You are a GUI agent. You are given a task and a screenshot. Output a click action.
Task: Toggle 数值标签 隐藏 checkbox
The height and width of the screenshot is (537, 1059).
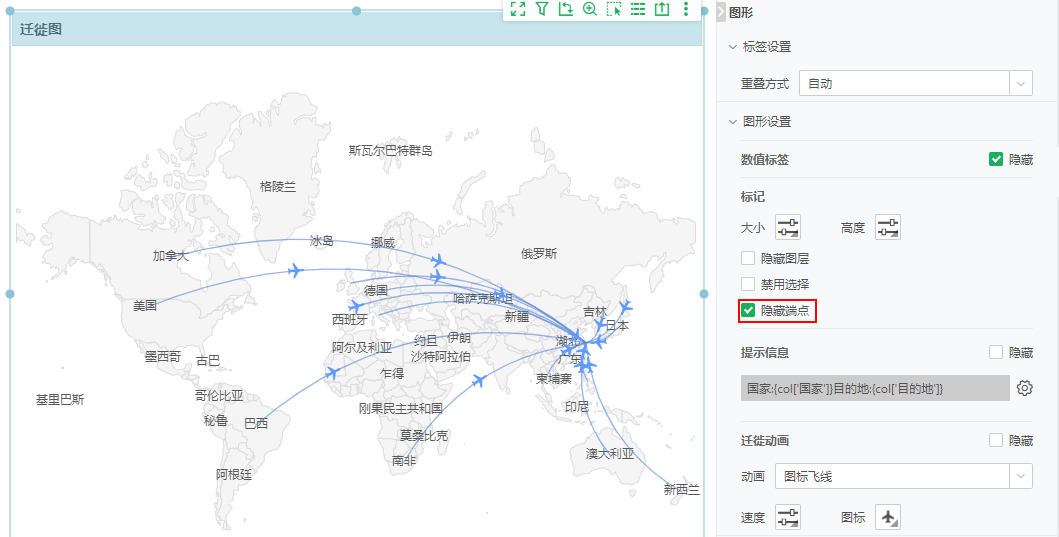tap(995, 159)
